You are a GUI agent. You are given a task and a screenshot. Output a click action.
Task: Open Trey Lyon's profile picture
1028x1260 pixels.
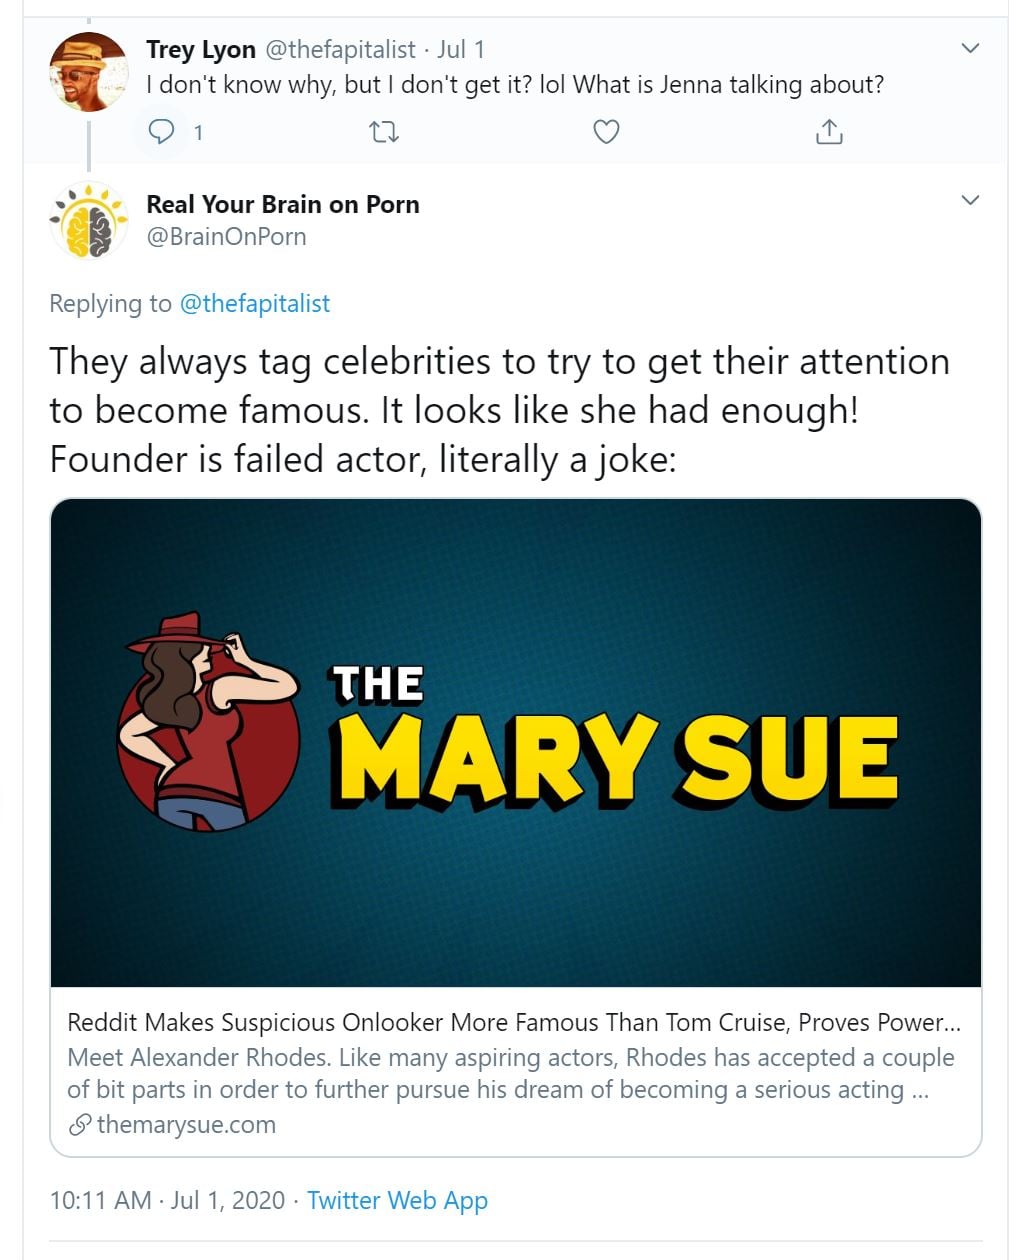89,72
